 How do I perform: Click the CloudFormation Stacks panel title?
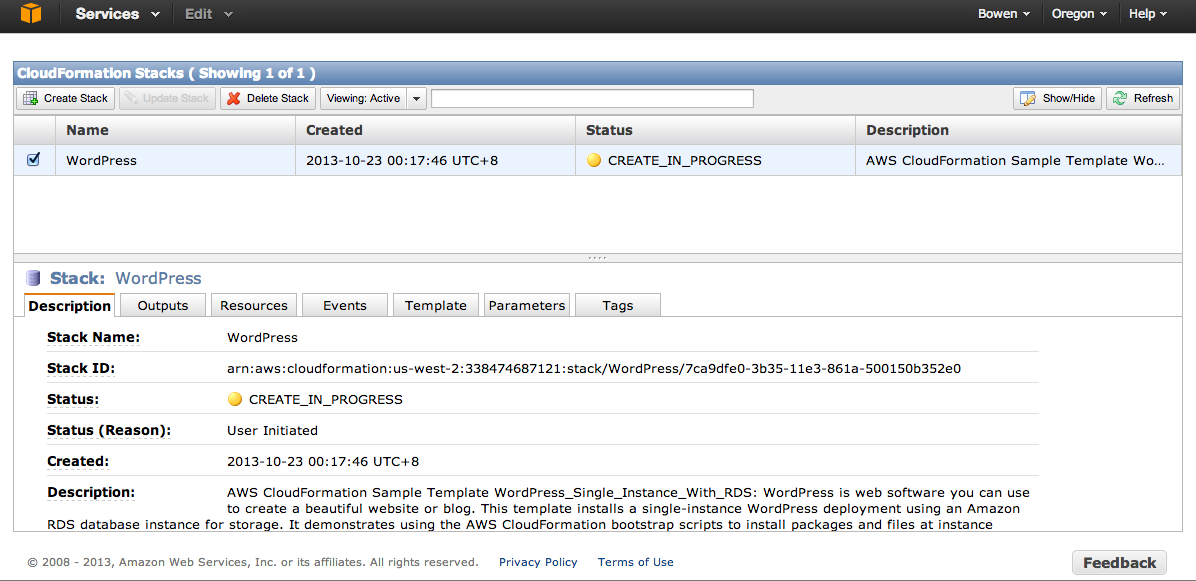click(166, 73)
